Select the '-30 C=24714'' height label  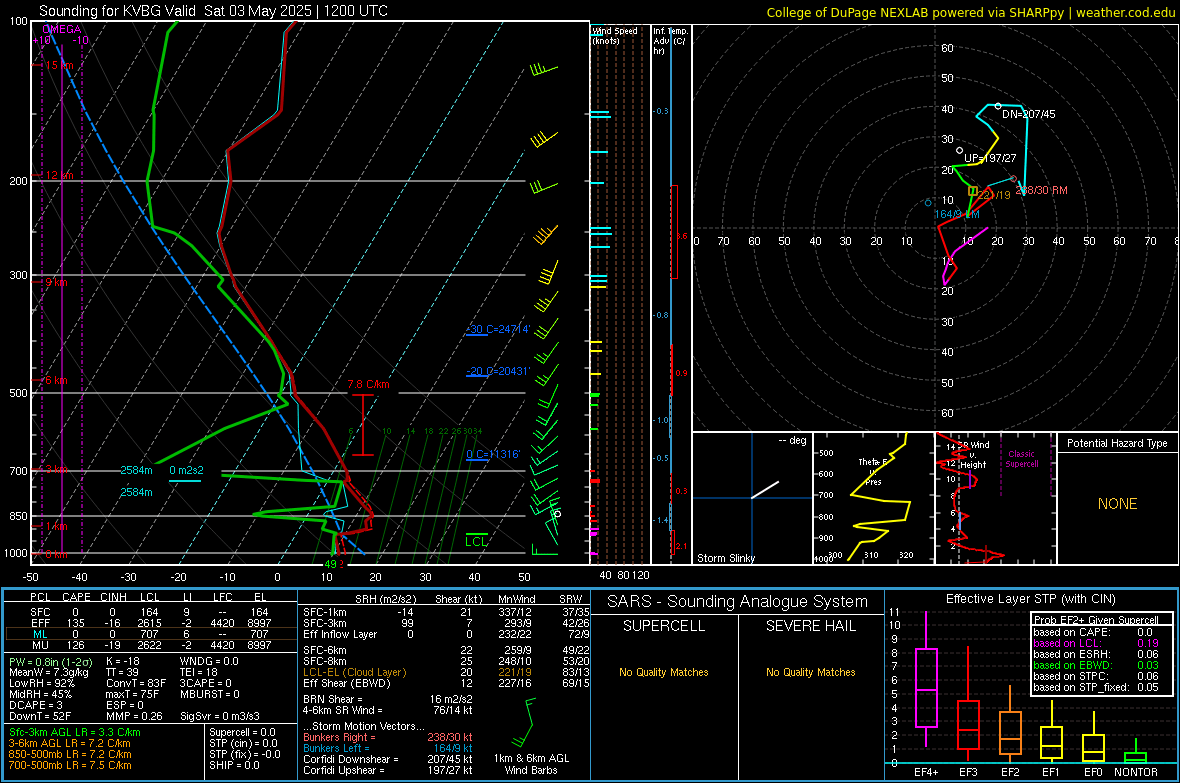pyautogui.click(x=498, y=330)
